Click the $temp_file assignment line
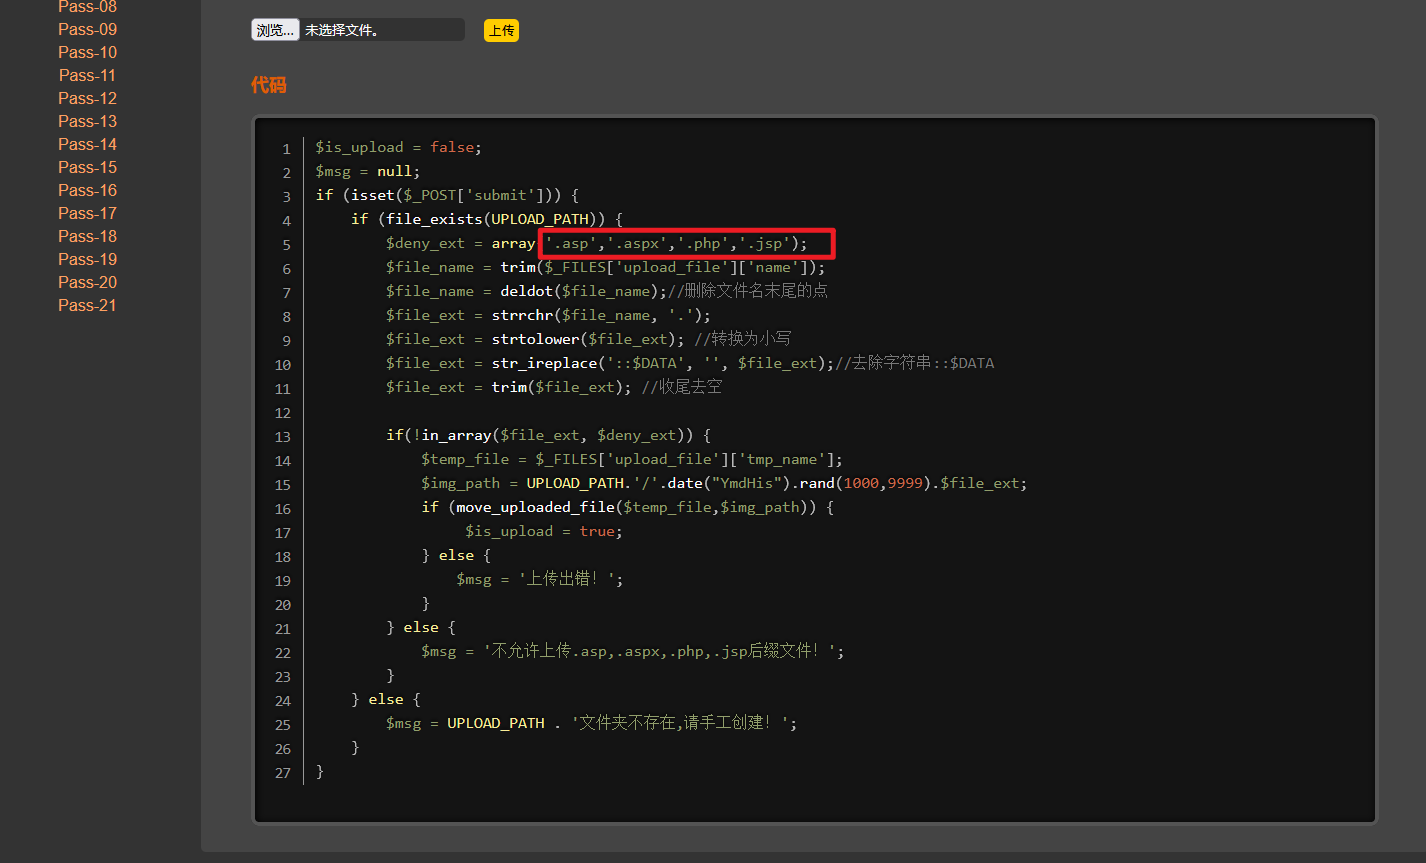 (x=632, y=459)
